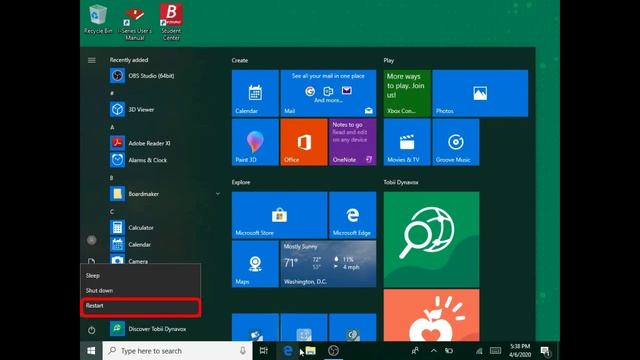Image resolution: width=640 pixels, height=360 pixels.
Task: Switch to OBS Studio on the taskbar
Action: [333, 351]
